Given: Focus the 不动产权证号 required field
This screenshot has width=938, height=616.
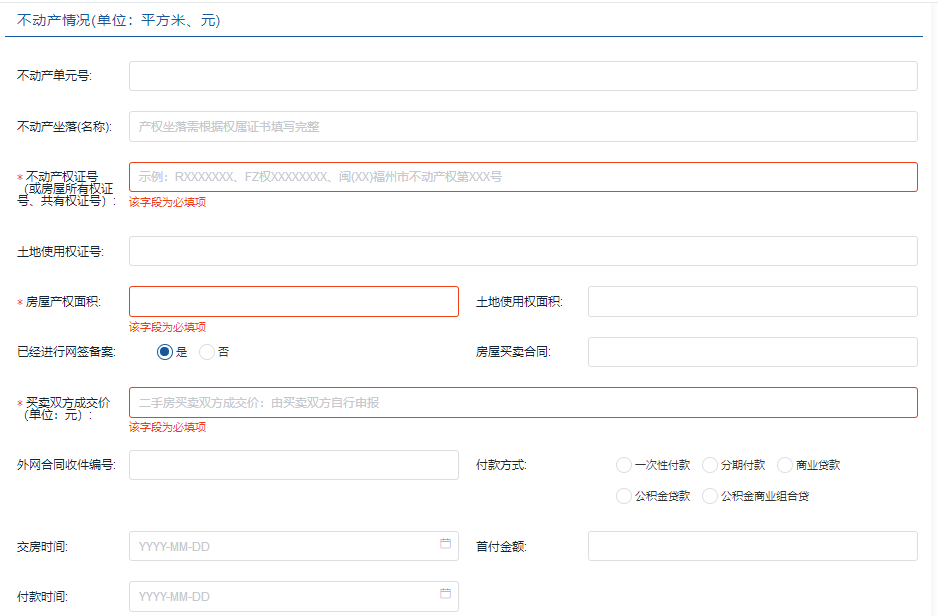Looking at the screenshot, I should (523, 177).
